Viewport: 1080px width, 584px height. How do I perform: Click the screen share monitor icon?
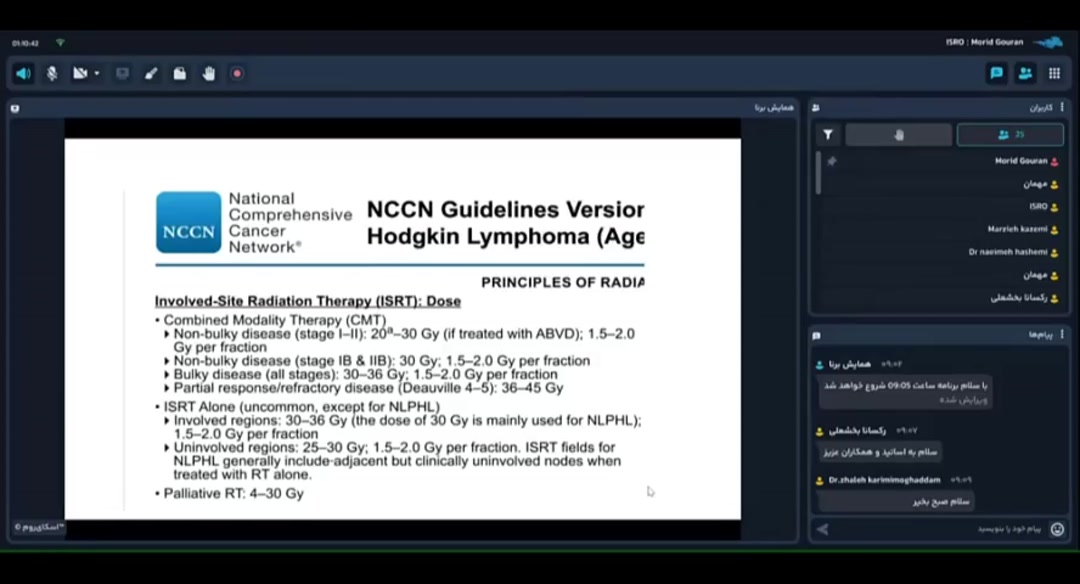point(122,73)
